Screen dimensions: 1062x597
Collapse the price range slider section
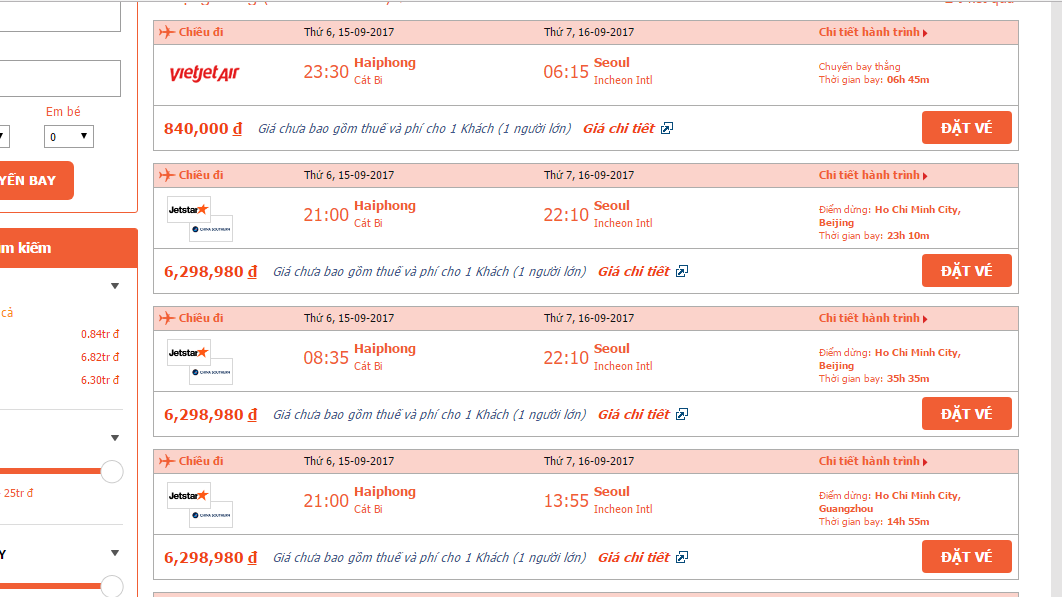tap(115, 438)
